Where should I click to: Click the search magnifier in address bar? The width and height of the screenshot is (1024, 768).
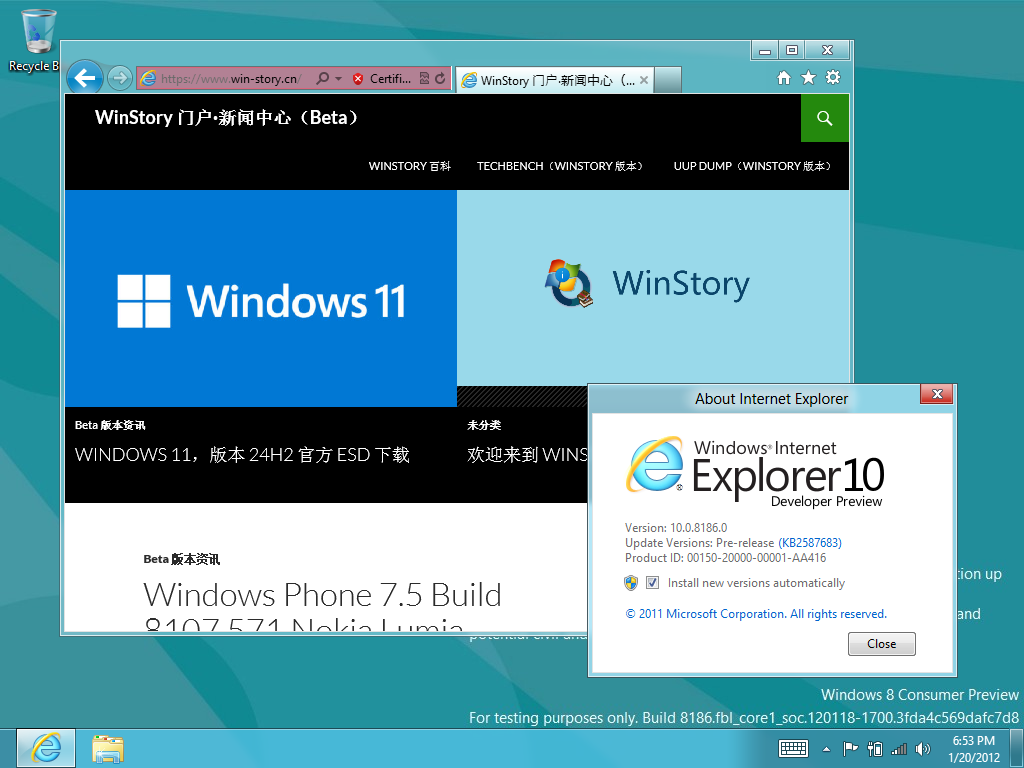click(323, 78)
